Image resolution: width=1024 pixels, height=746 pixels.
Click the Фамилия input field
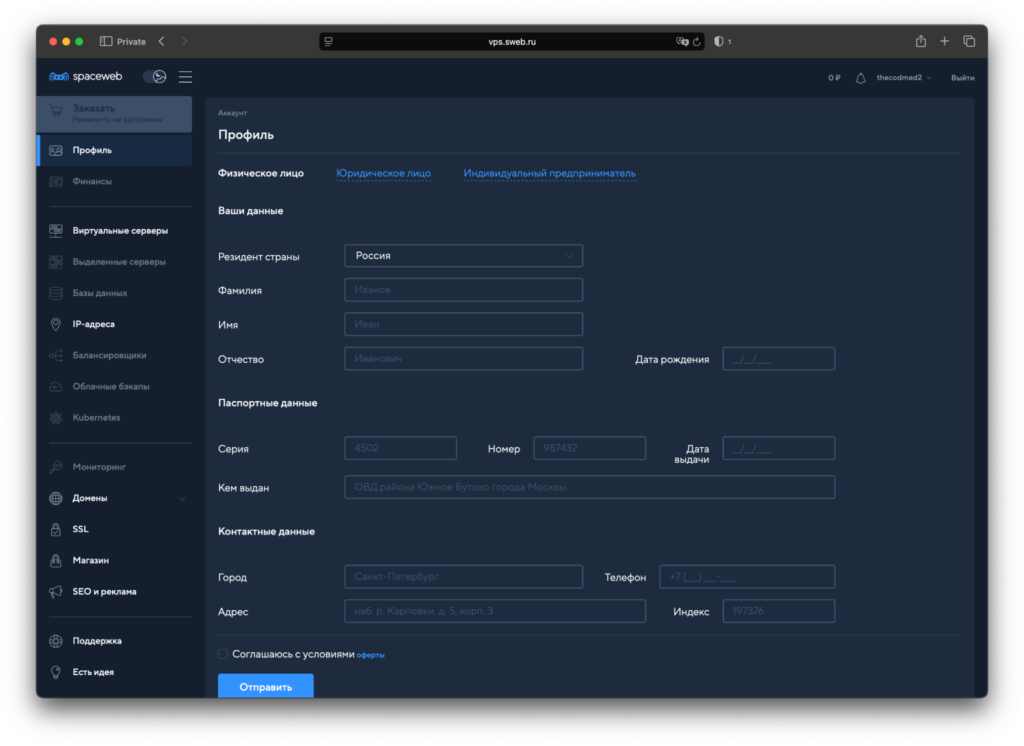(x=463, y=290)
